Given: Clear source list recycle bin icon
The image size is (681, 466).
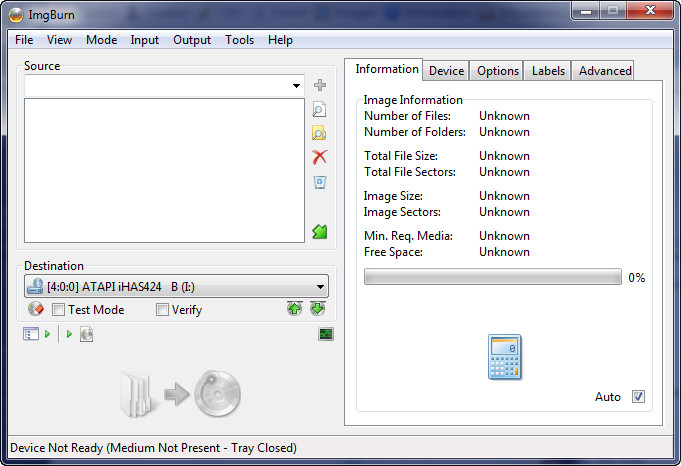Looking at the screenshot, I should point(320,182).
